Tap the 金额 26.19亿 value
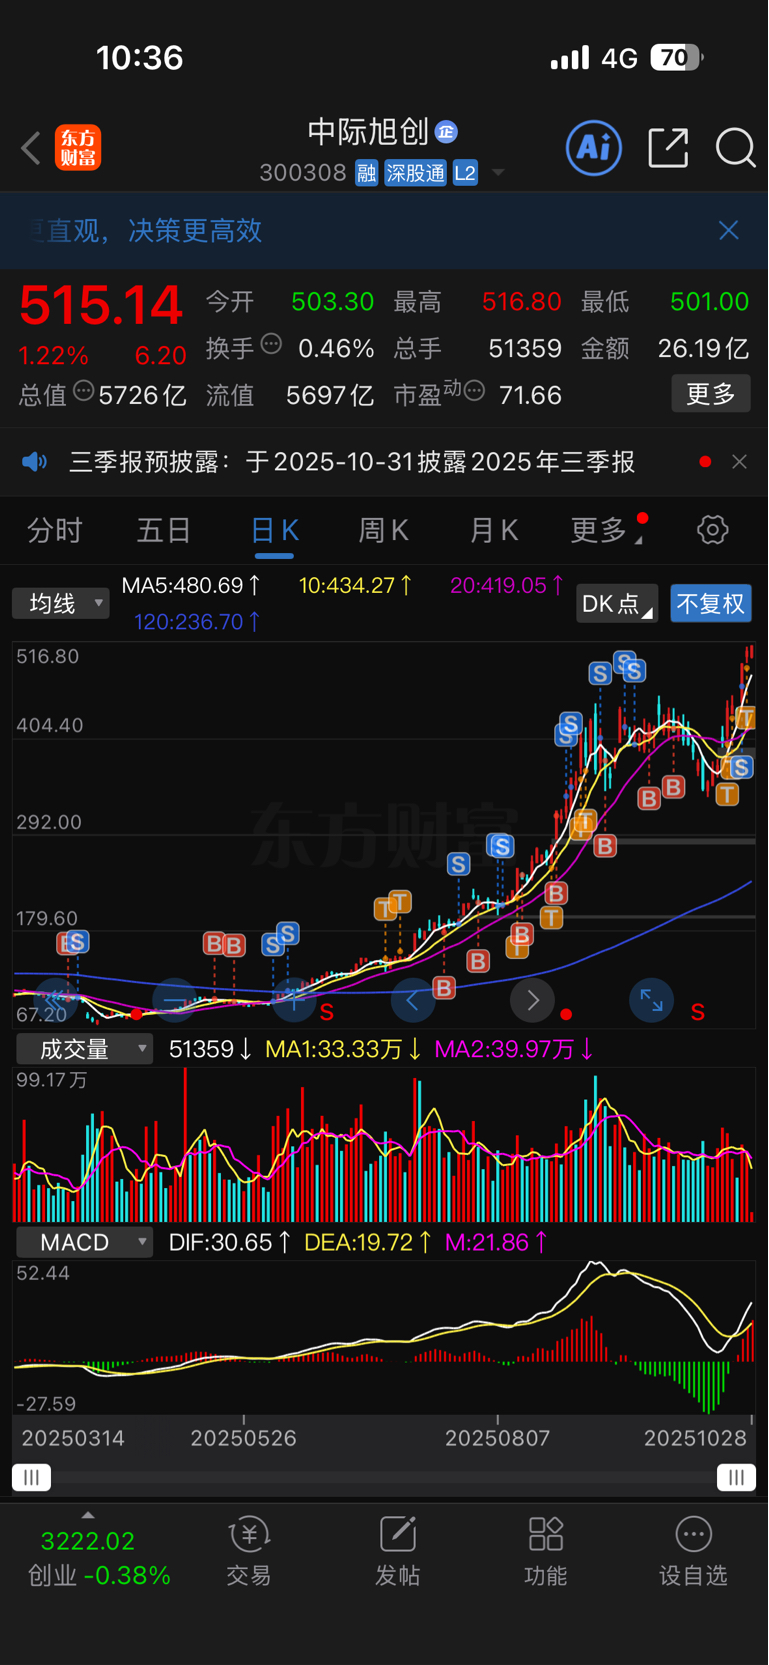The width and height of the screenshot is (769, 1665). tap(703, 348)
